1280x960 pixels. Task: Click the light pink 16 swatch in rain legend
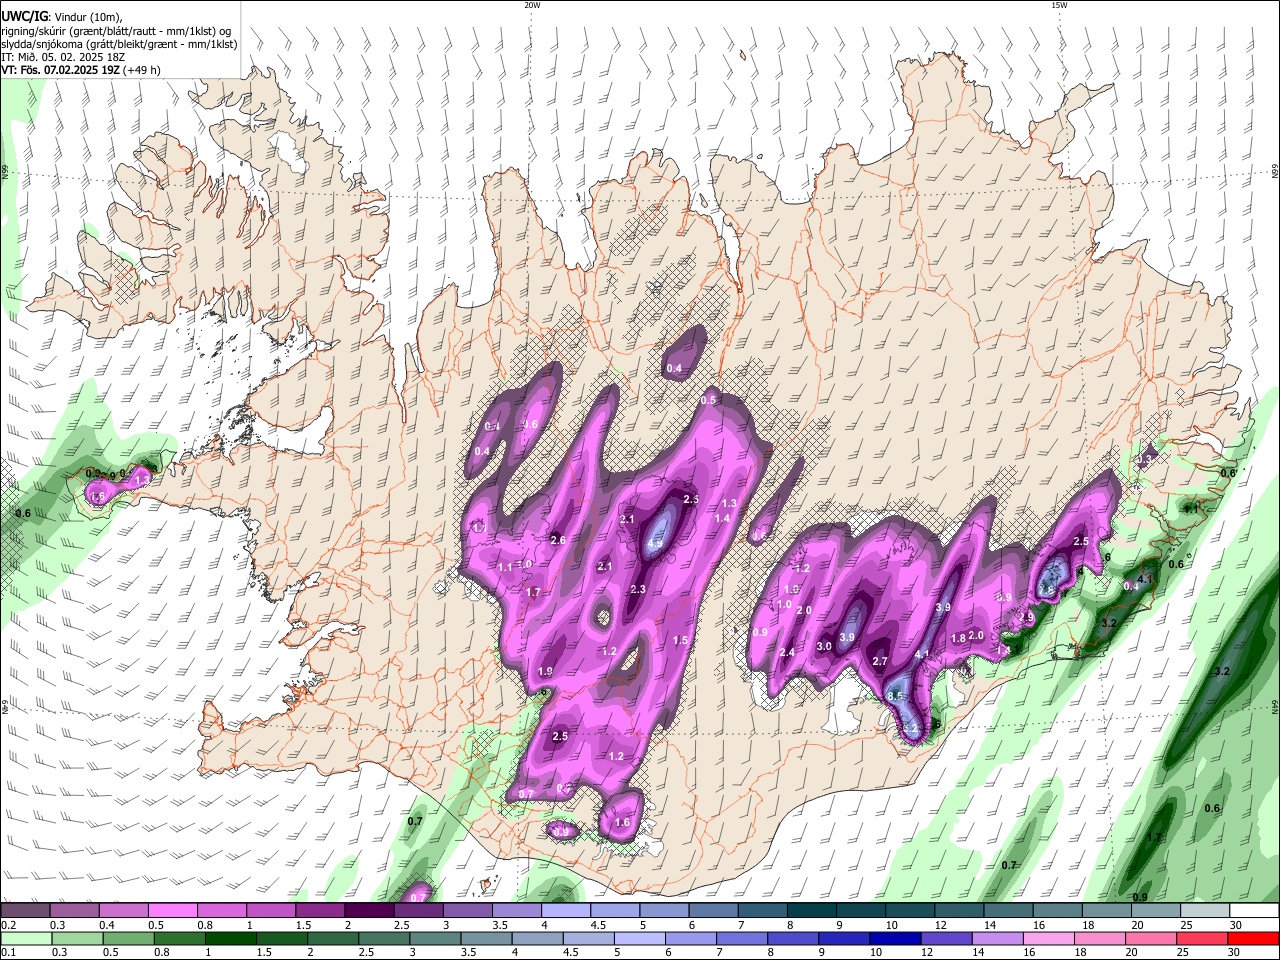tap(1049, 938)
